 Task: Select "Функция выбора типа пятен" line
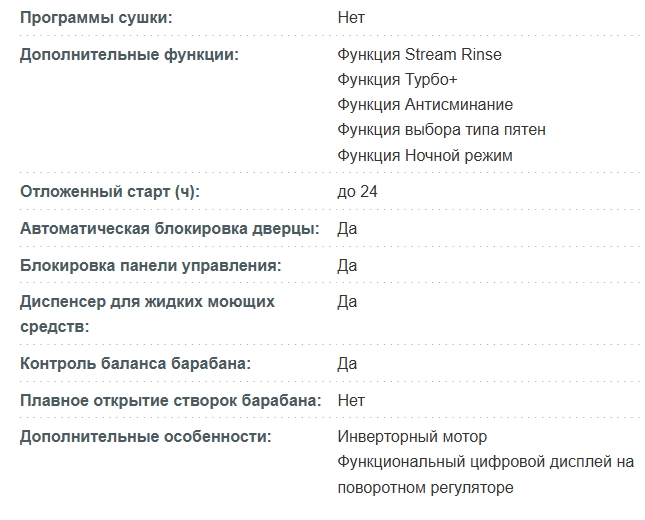coord(441,130)
